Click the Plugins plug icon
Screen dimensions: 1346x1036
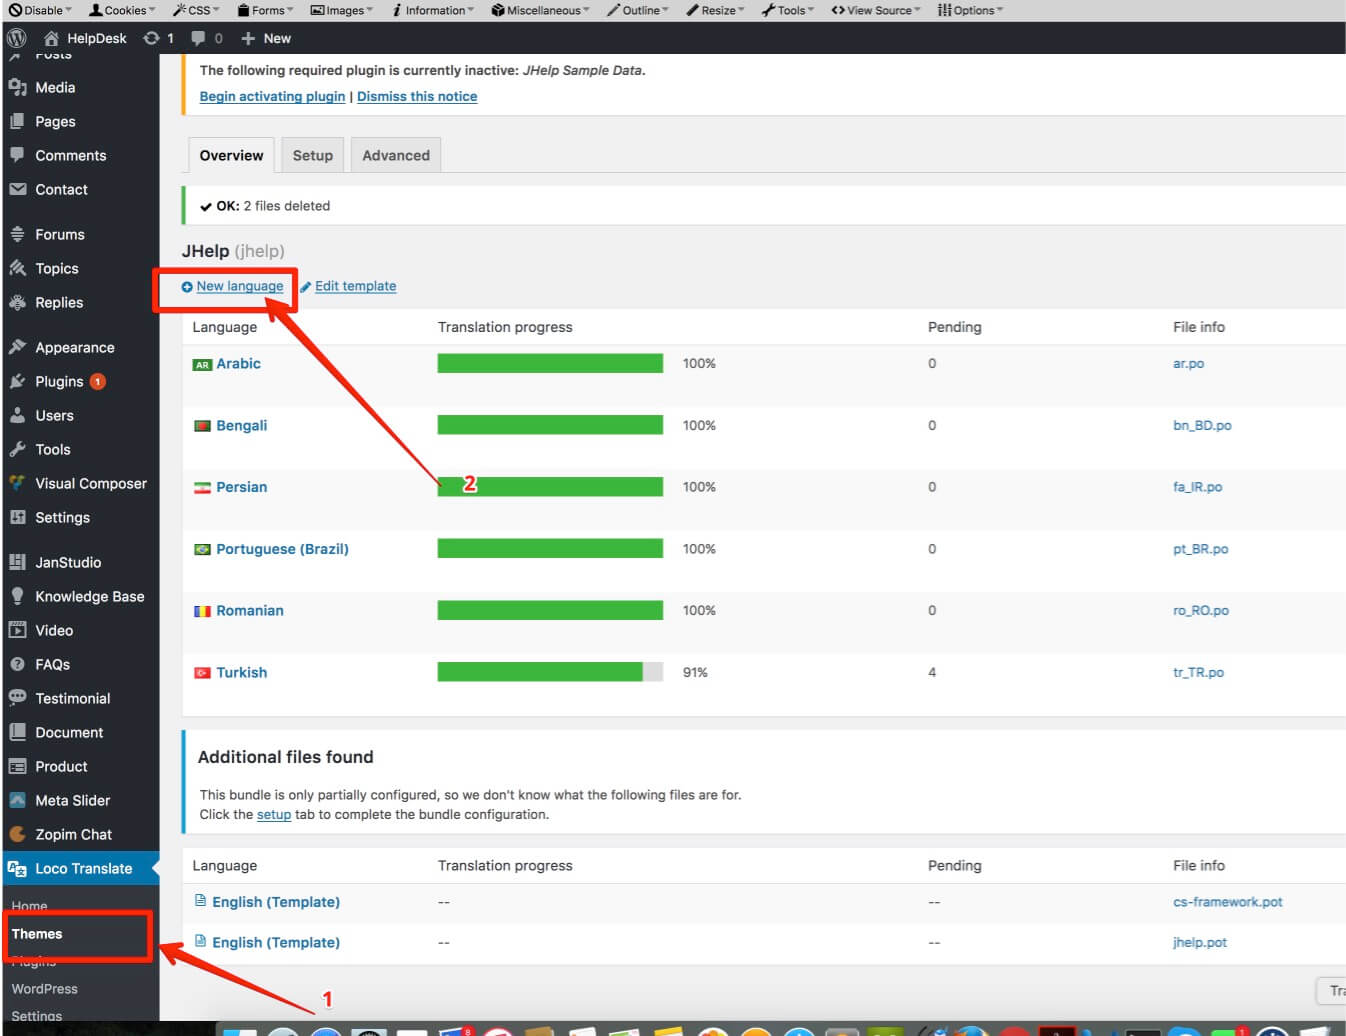17,381
